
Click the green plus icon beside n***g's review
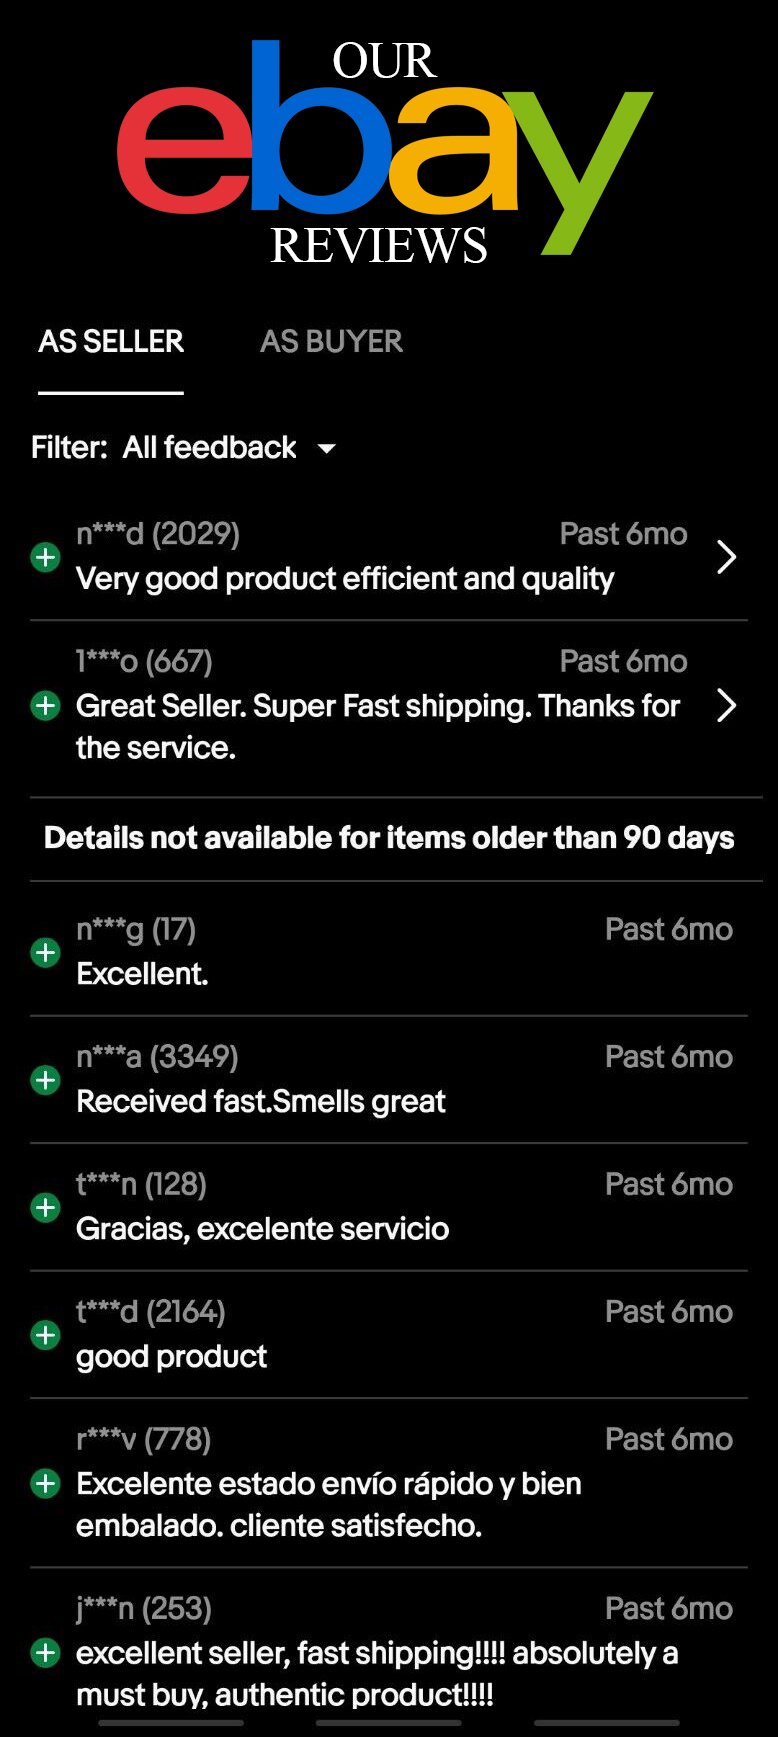pyautogui.click(x=45, y=952)
